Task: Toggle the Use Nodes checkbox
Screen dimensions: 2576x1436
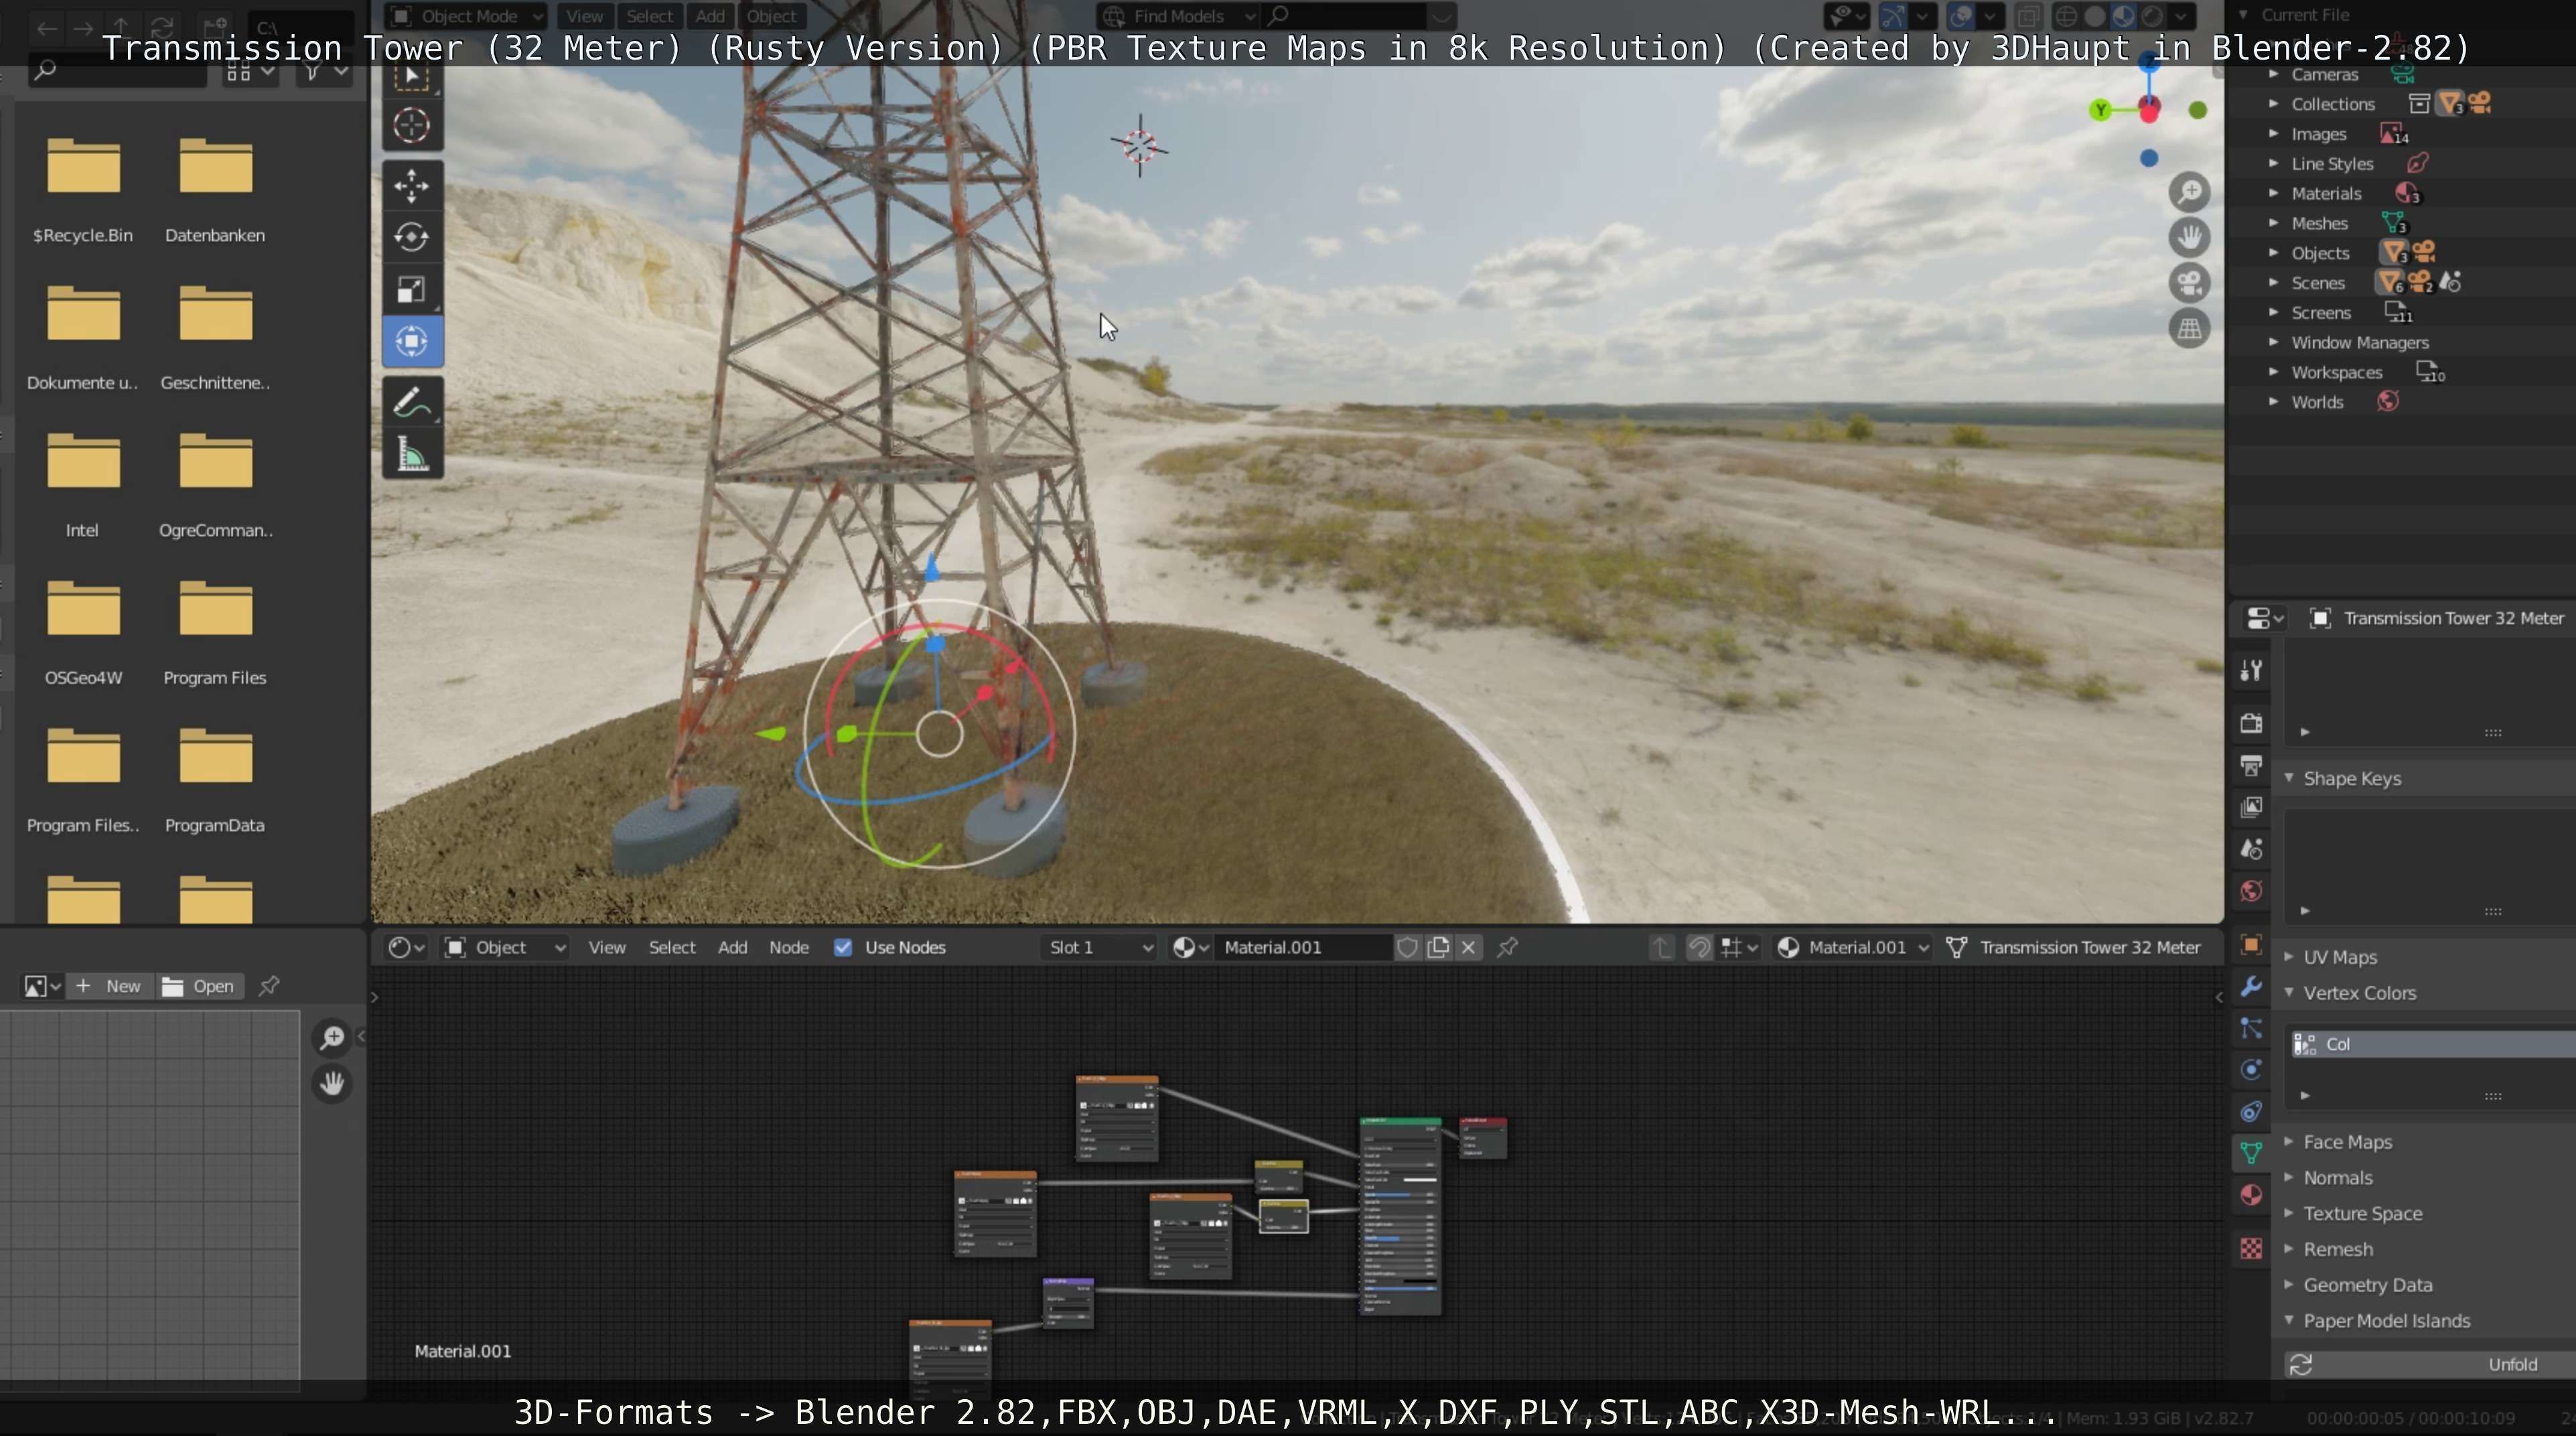Action: click(x=843, y=947)
